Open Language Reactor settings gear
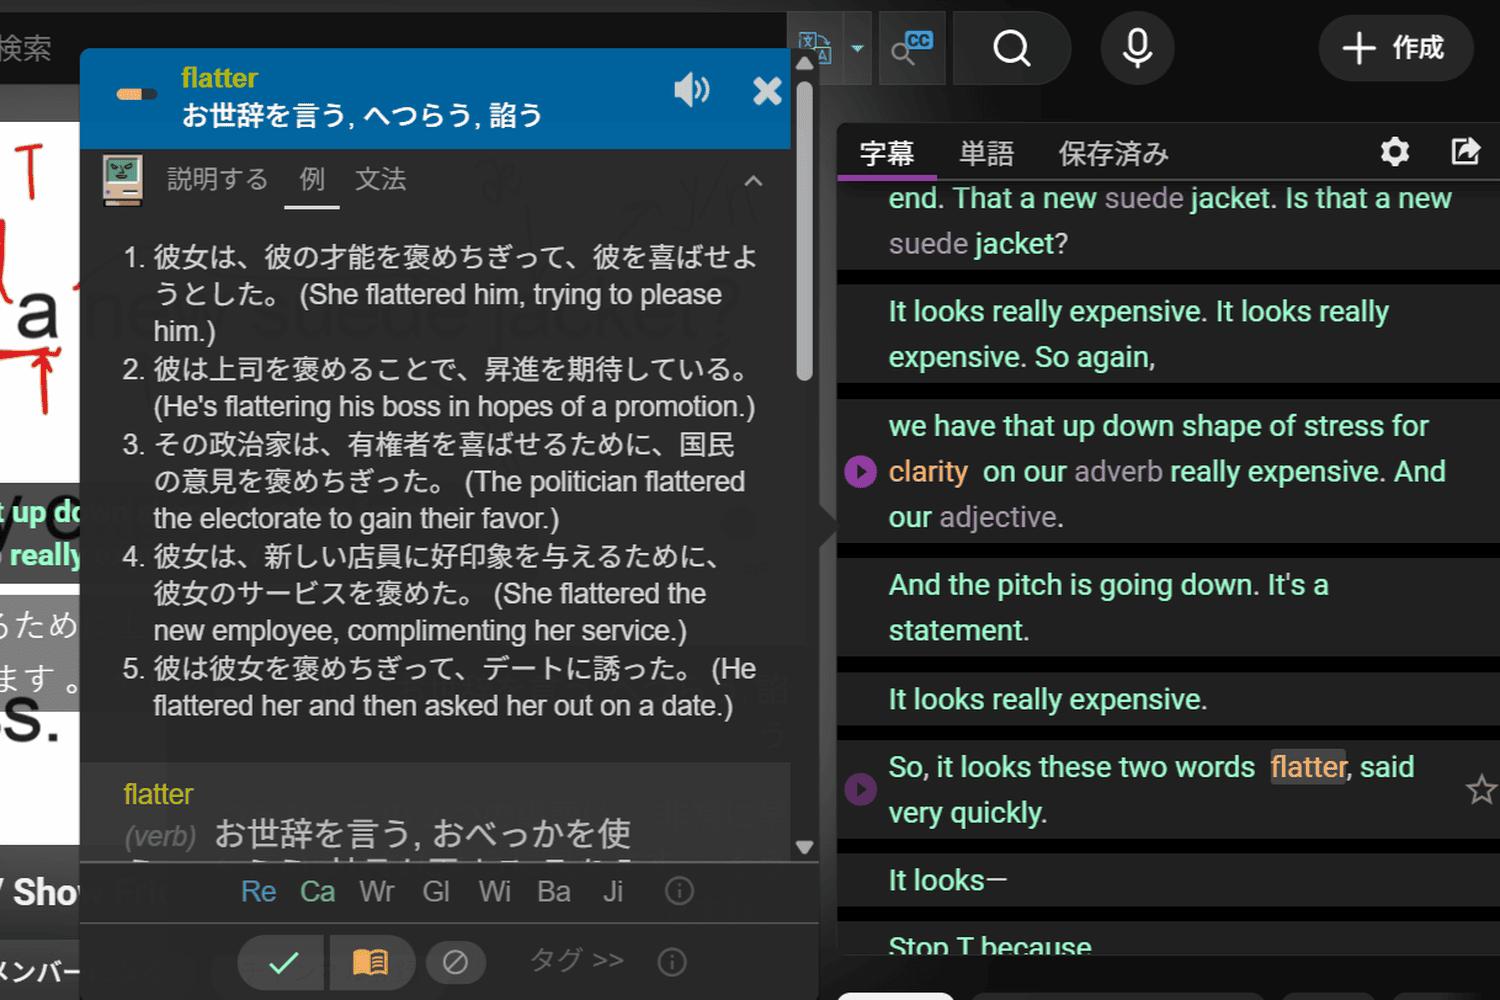 point(1394,152)
